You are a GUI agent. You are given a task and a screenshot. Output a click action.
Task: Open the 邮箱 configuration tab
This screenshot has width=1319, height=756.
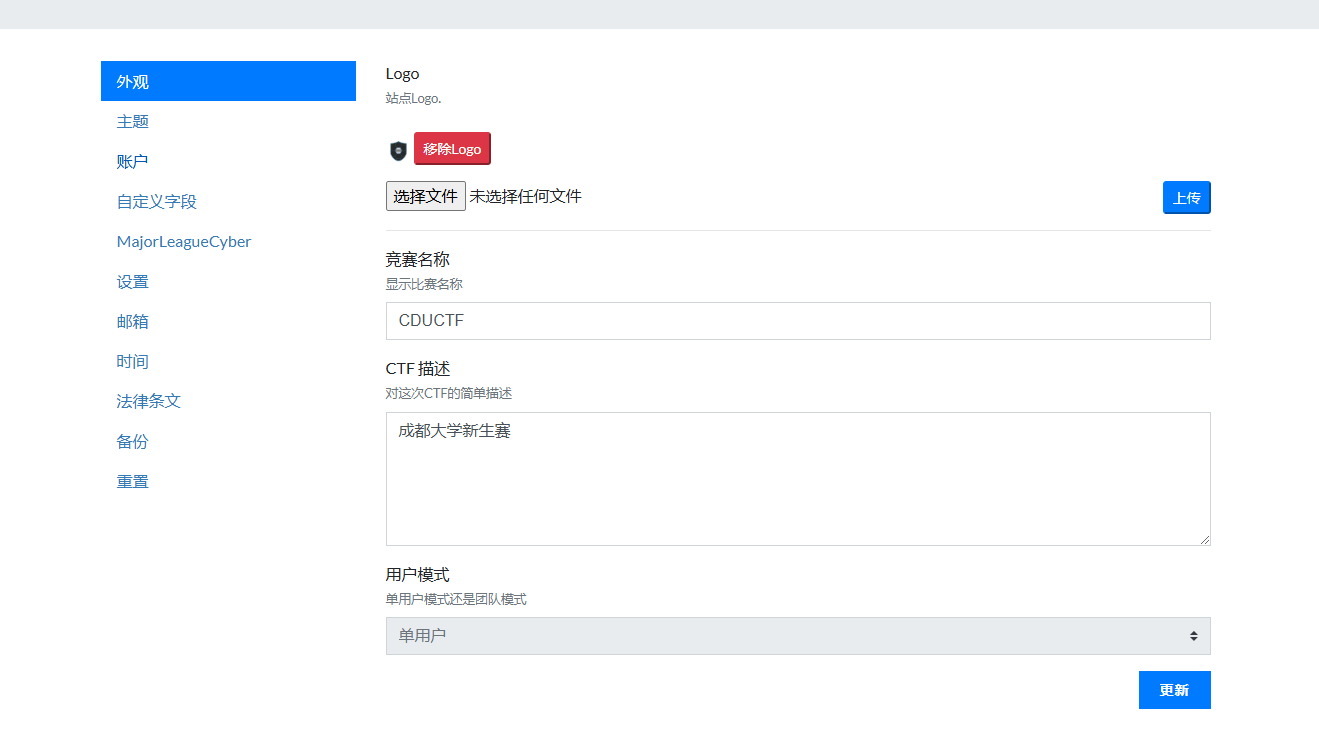coord(133,322)
